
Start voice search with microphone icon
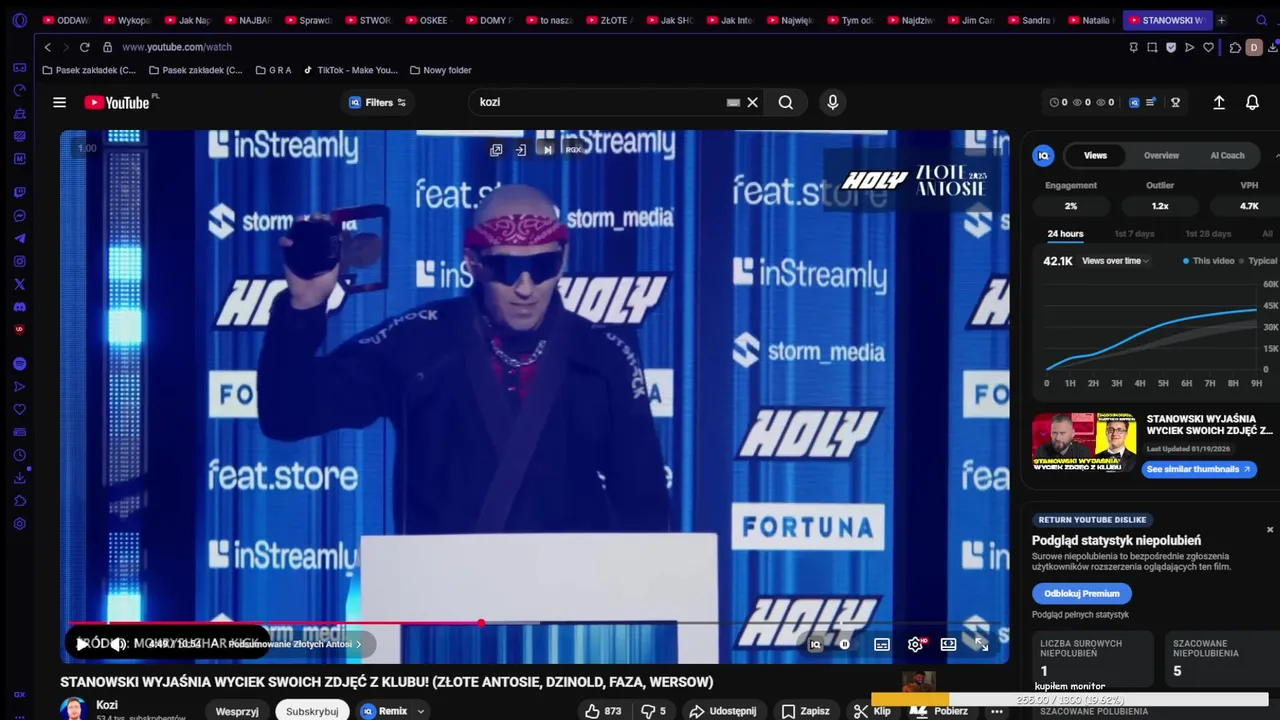[x=832, y=102]
